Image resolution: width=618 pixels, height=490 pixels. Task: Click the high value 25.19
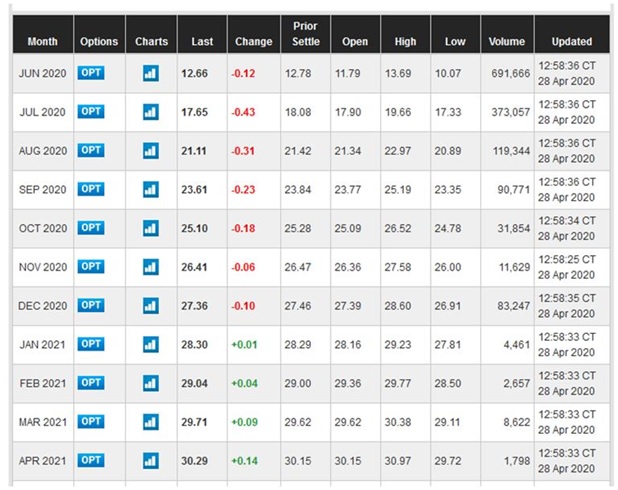(x=398, y=190)
